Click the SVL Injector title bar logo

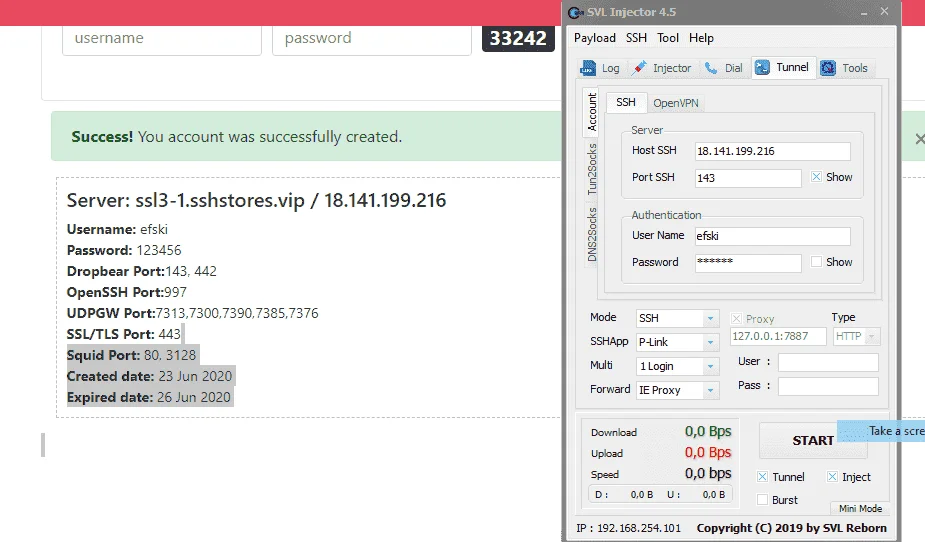click(575, 12)
